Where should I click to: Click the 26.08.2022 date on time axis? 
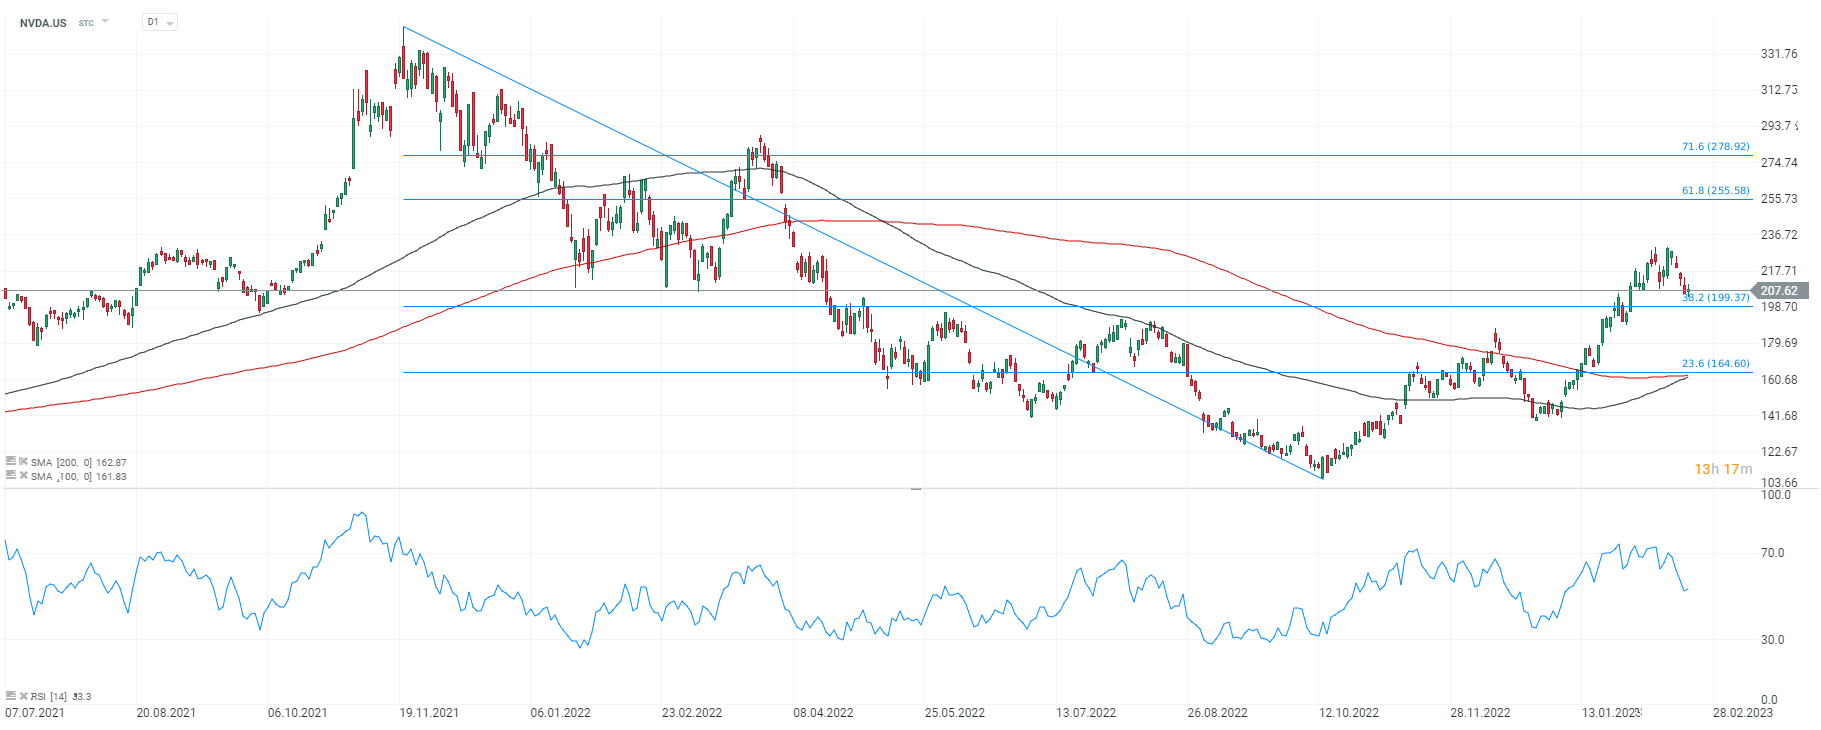(x=1217, y=713)
